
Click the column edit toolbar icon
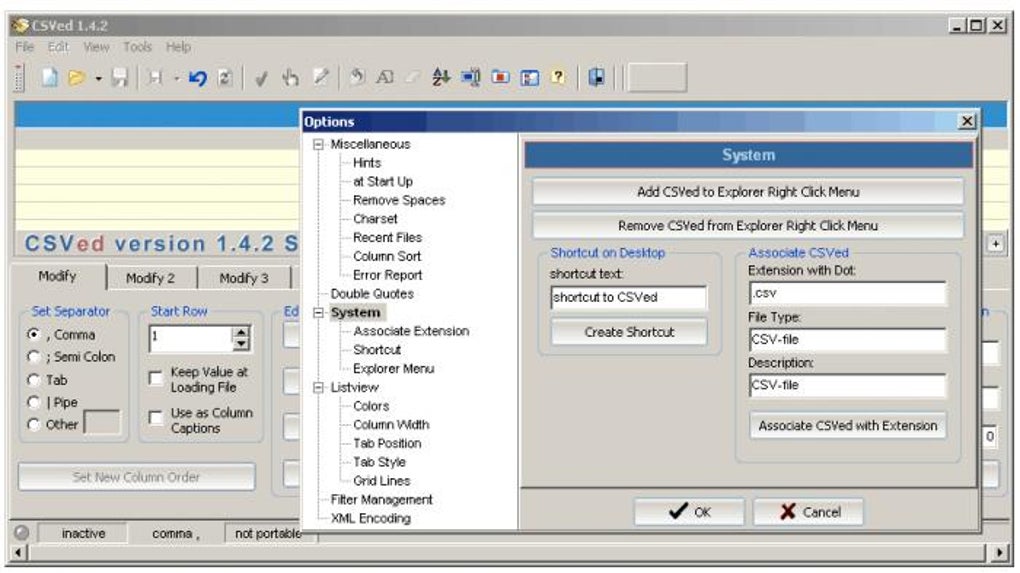pos(470,77)
